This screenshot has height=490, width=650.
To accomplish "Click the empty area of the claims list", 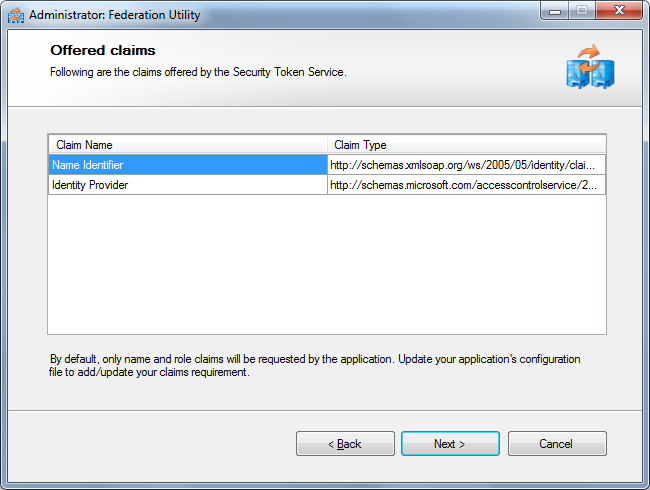I will (326, 264).
